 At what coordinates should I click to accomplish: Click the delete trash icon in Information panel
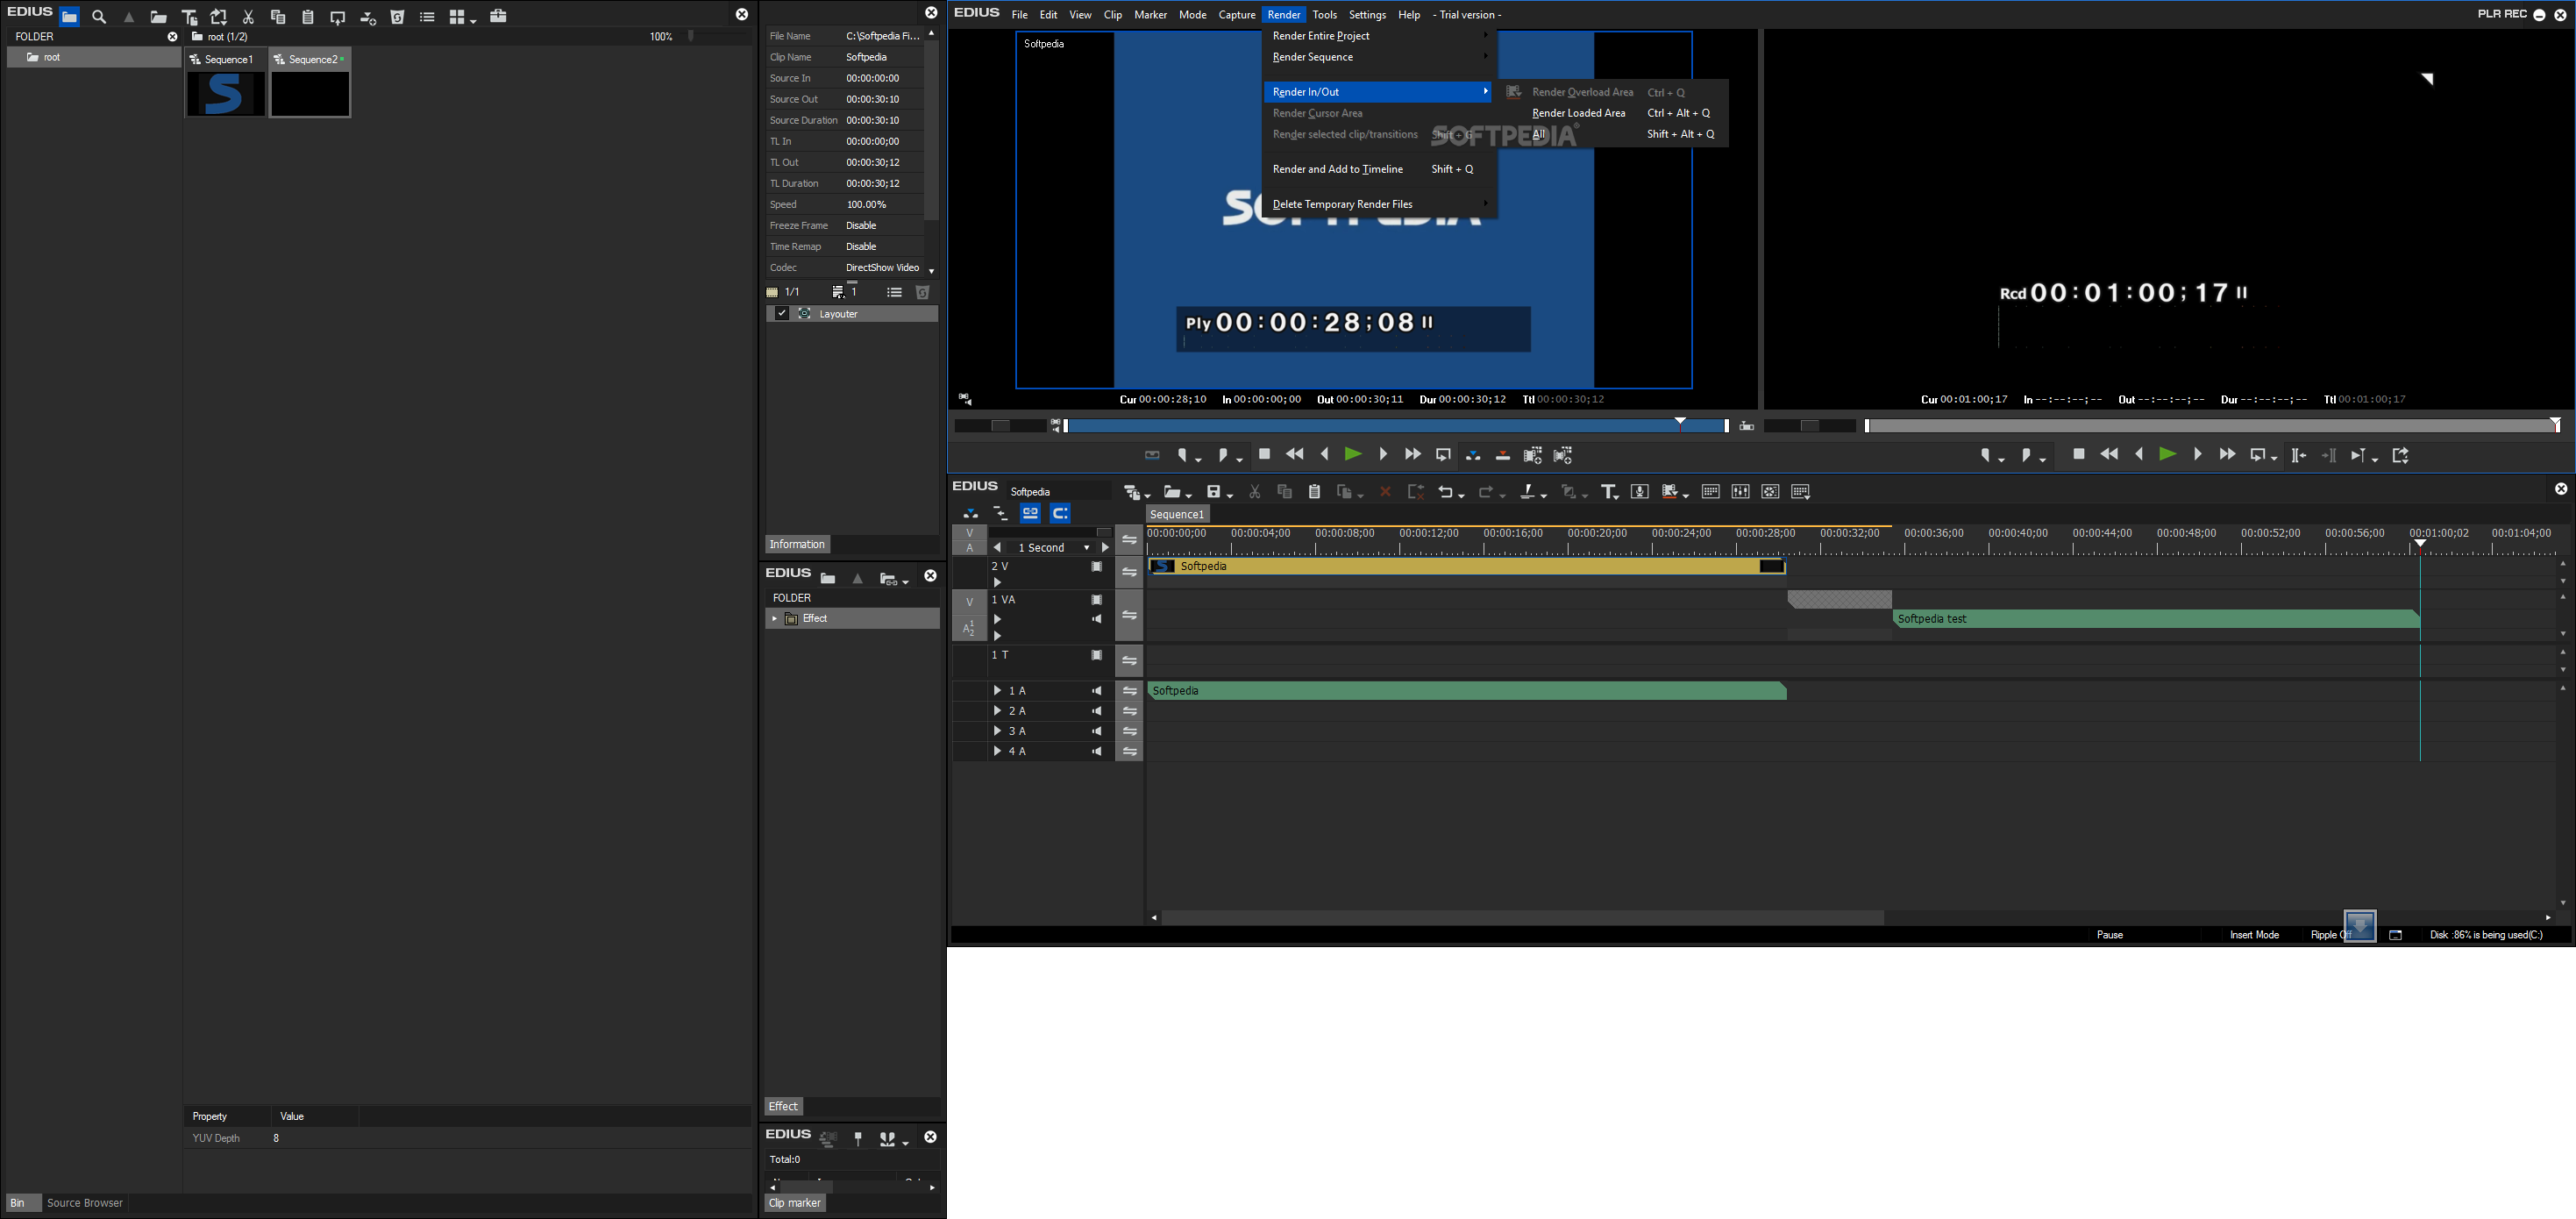pyautogui.click(x=923, y=292)
